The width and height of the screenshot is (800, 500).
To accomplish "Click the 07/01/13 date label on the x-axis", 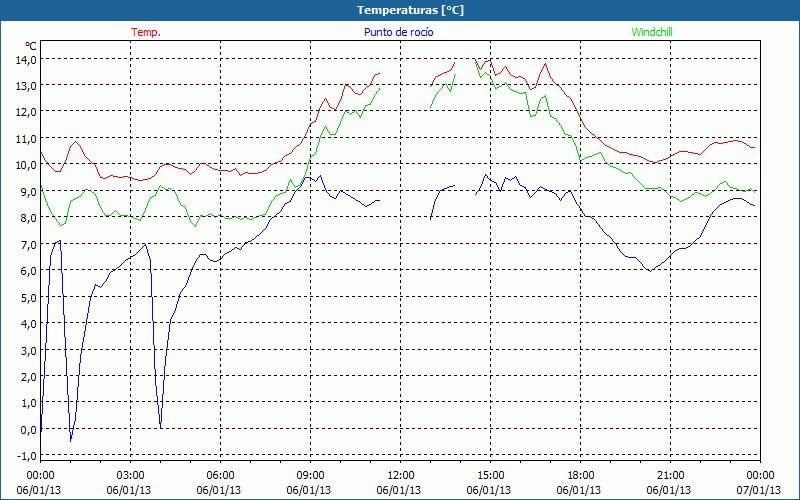I will click(x=758, y=490).
